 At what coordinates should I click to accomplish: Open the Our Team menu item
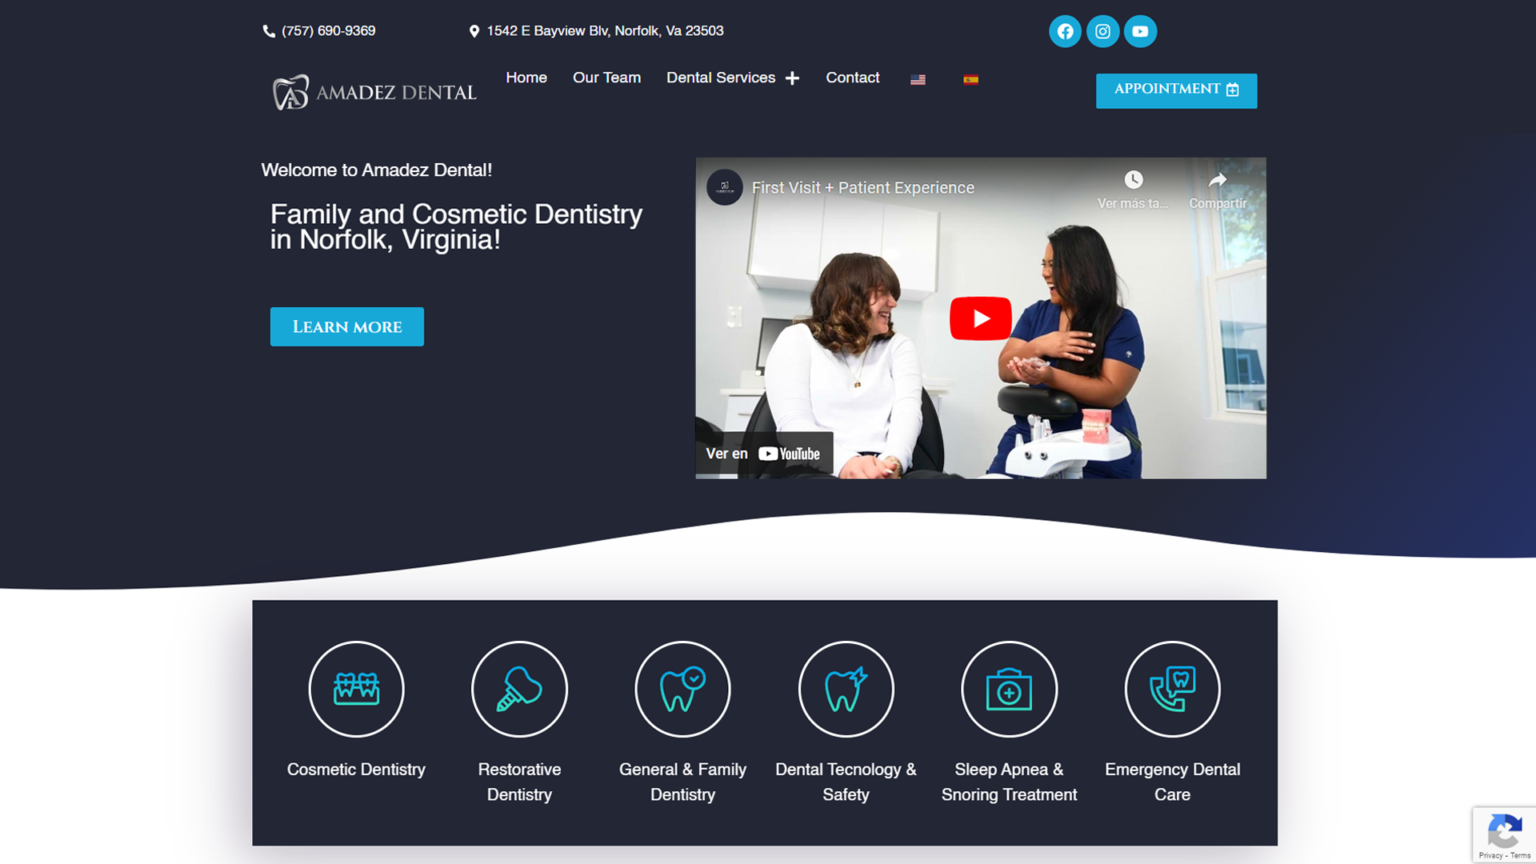(606, 78)
